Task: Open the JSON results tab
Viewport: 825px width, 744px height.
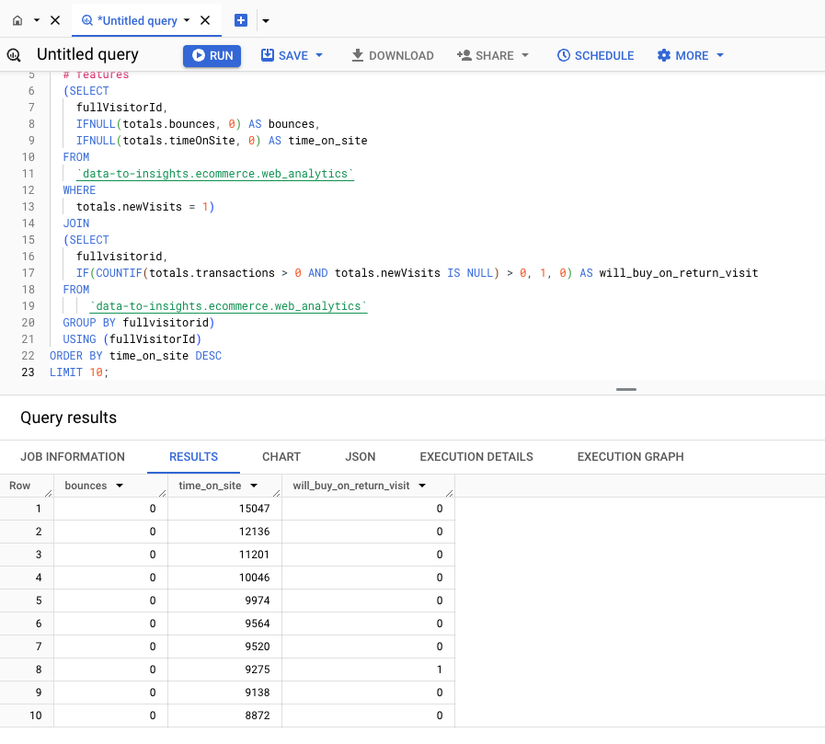Action: pos(360,457)
